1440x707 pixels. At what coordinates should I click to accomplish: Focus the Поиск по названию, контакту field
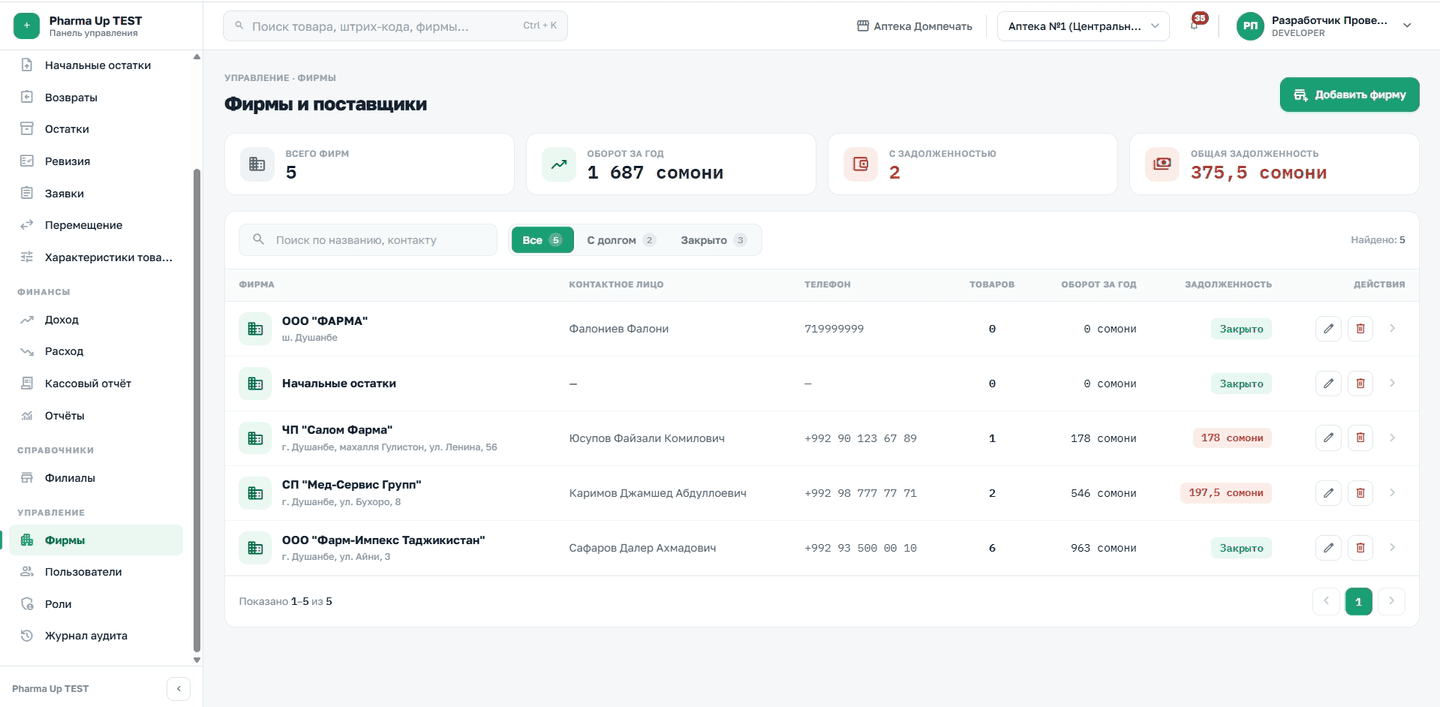(x=368, y=240)
